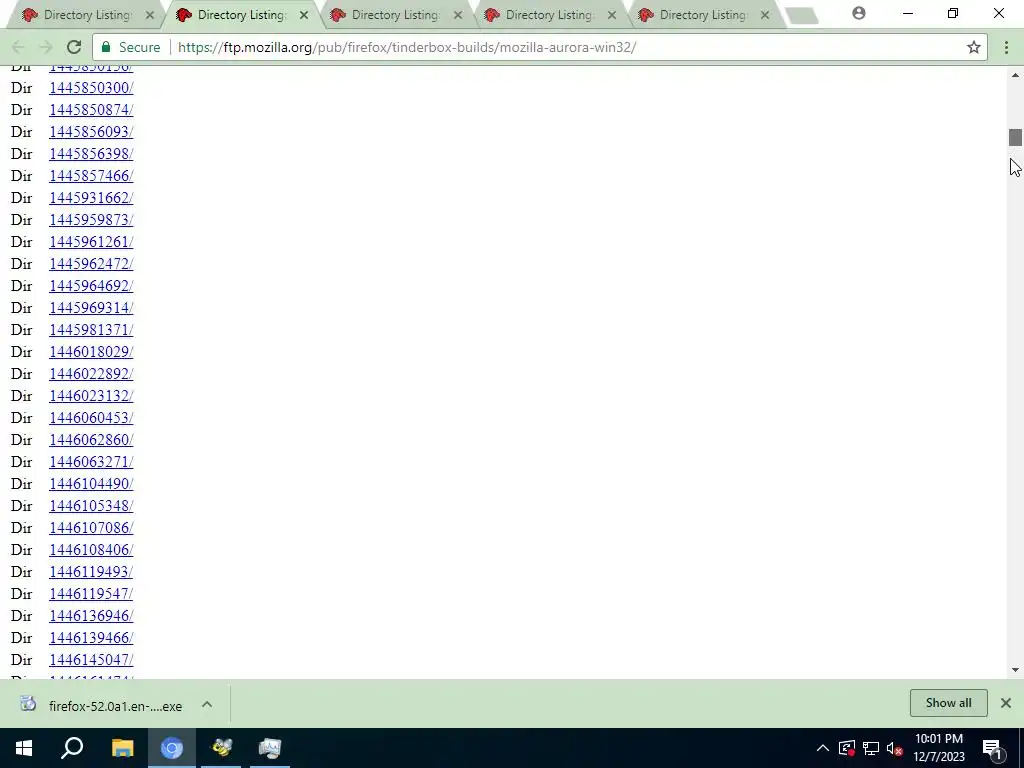Open the bee icon application in taskbar
The image size is (1024, 768).
221,748
